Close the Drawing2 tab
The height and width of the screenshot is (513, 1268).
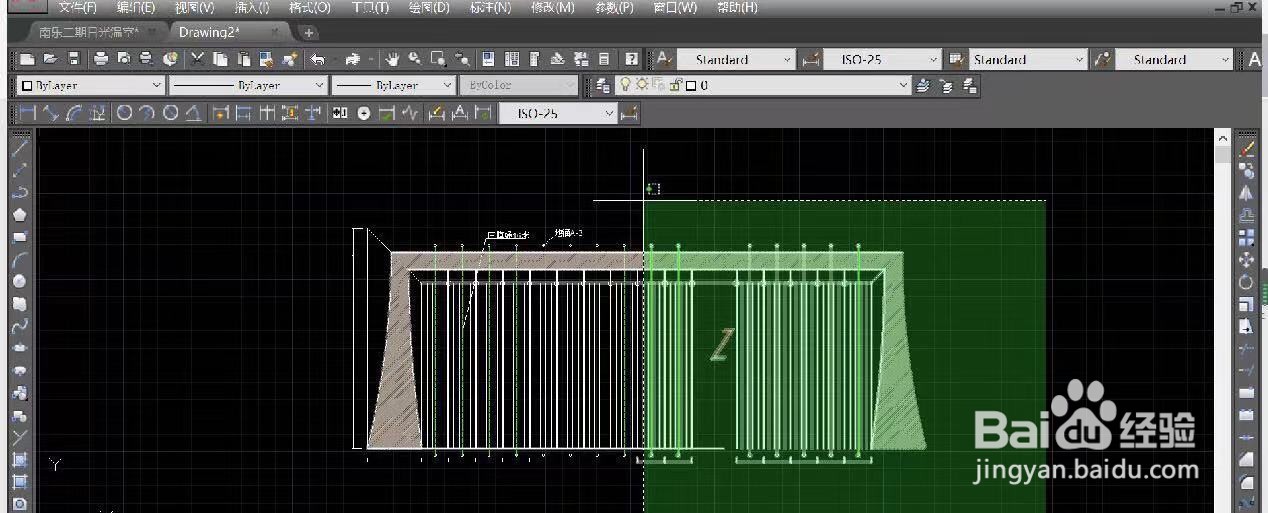pos(275,32)
